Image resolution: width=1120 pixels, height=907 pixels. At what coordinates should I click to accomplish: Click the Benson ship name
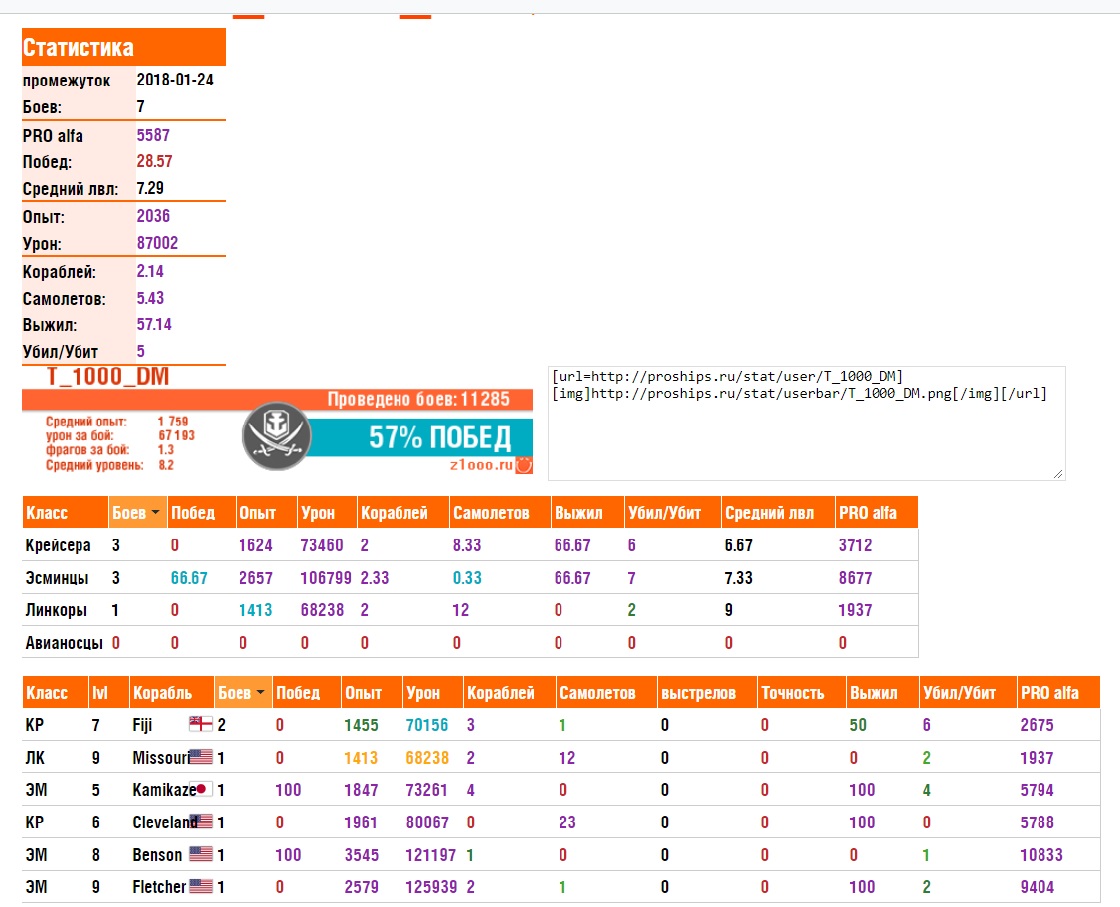156,855
